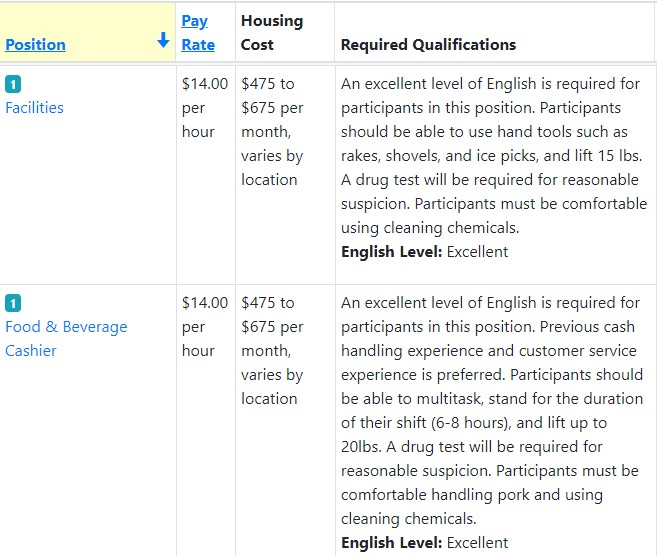This screenshot has width=657, height=556.
Task: Click the Required Qualifications column header
Action: [x=428, y=44]
